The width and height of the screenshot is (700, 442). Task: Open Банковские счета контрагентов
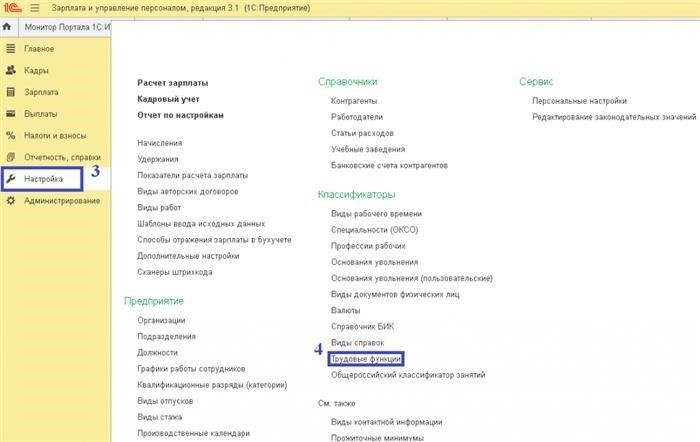(x=389, y=165)
